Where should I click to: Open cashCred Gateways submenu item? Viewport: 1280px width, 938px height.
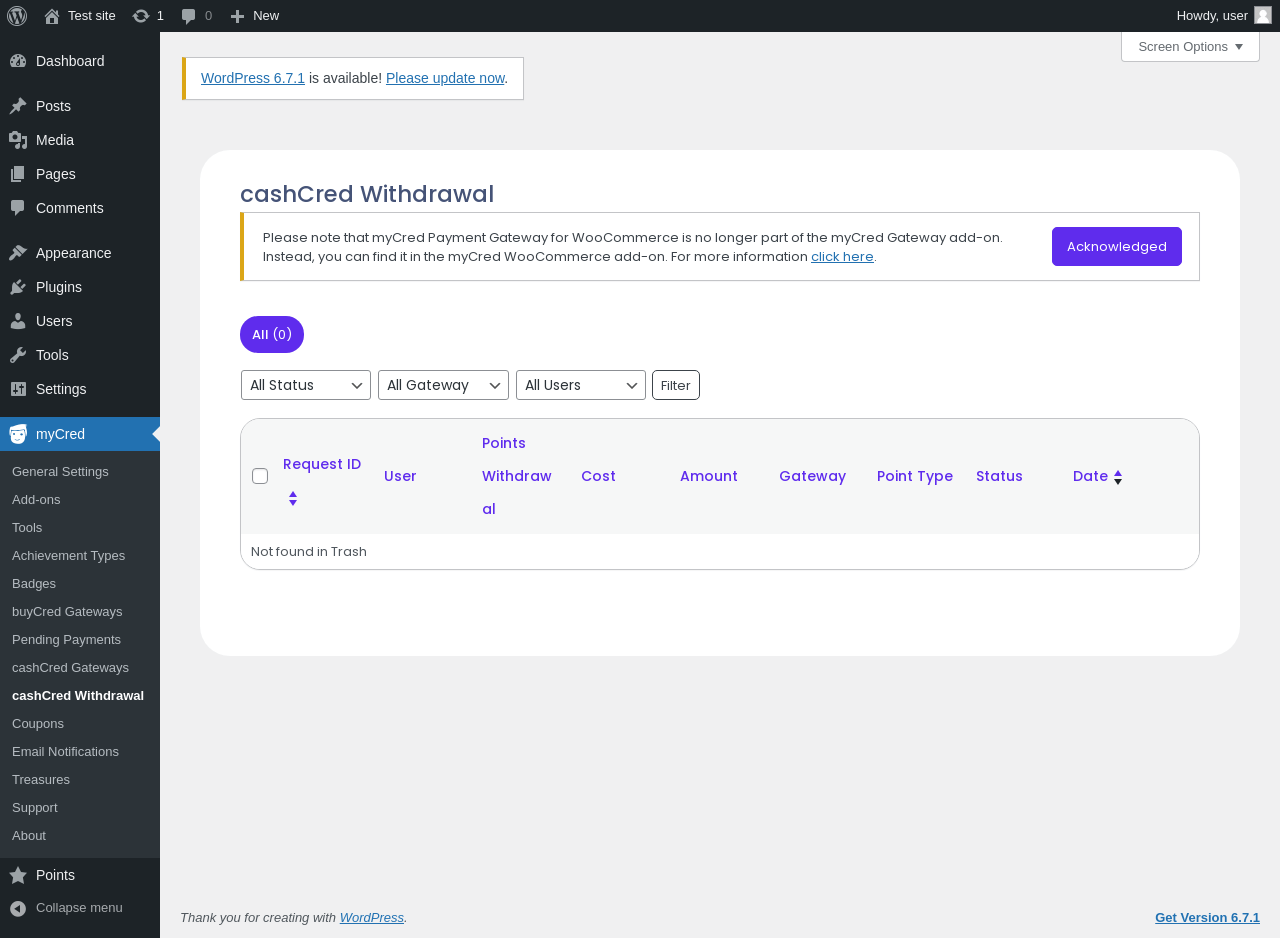pos(70,668)
